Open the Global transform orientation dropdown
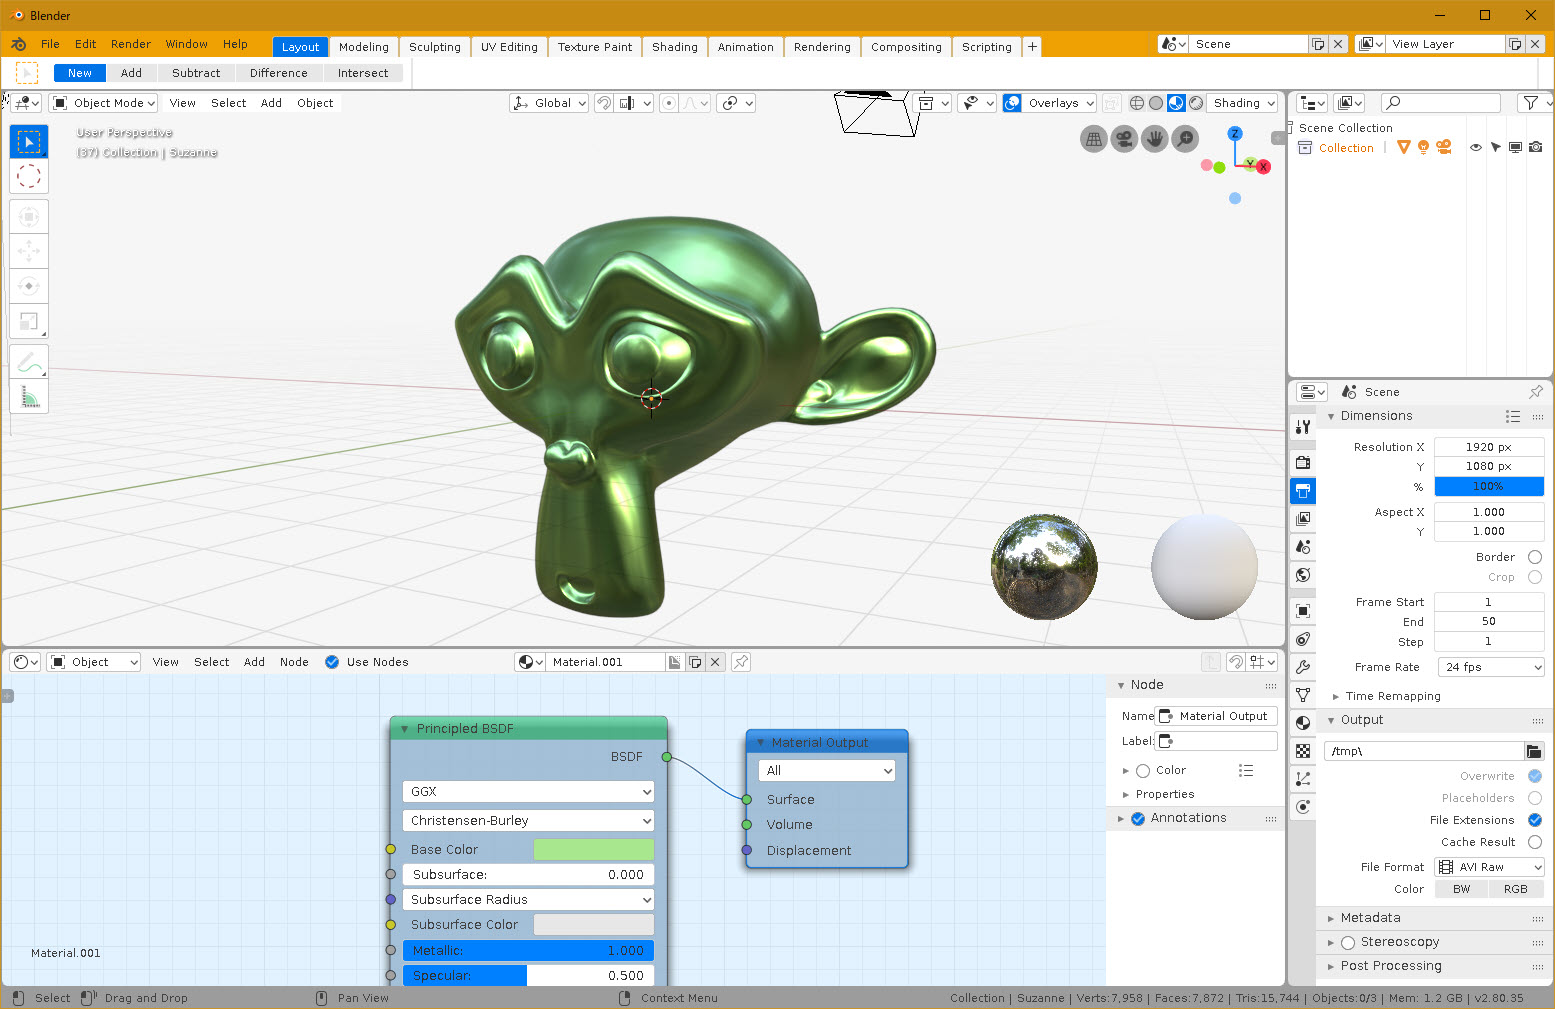Screen dimensions: 1555x1009 coord(549,103)
